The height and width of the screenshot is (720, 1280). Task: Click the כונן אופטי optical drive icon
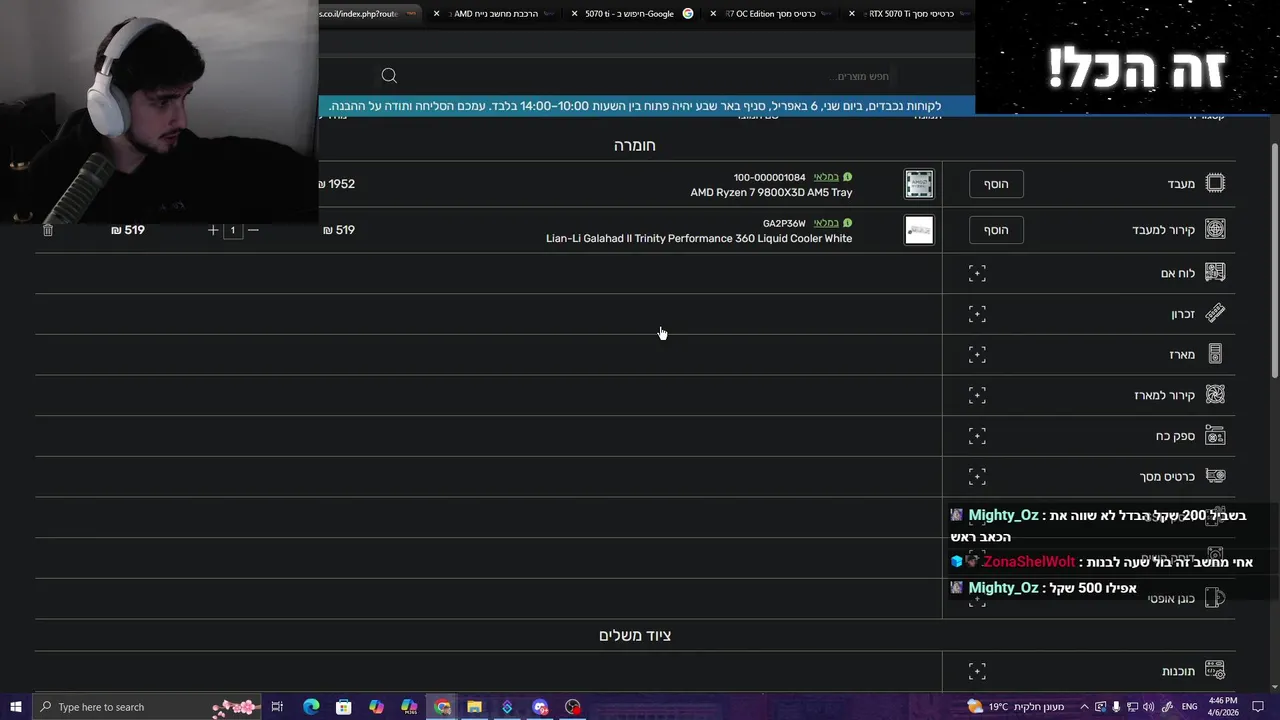click(x=1215, y=598)
